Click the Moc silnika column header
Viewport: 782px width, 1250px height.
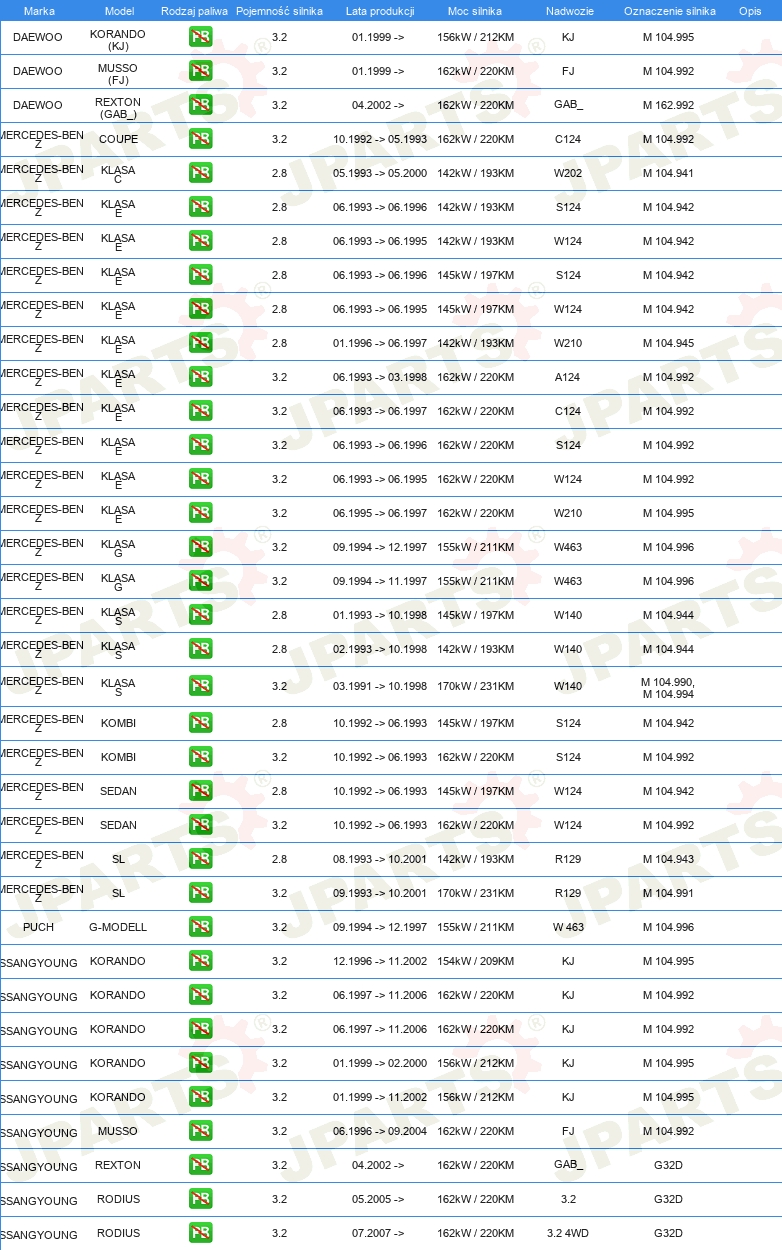(475, 11)
